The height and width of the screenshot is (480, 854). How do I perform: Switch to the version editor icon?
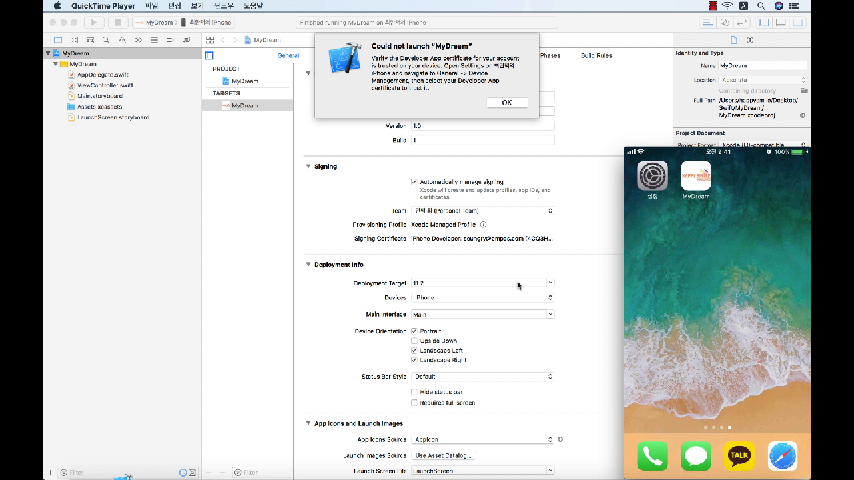click(x=741, y=22)
